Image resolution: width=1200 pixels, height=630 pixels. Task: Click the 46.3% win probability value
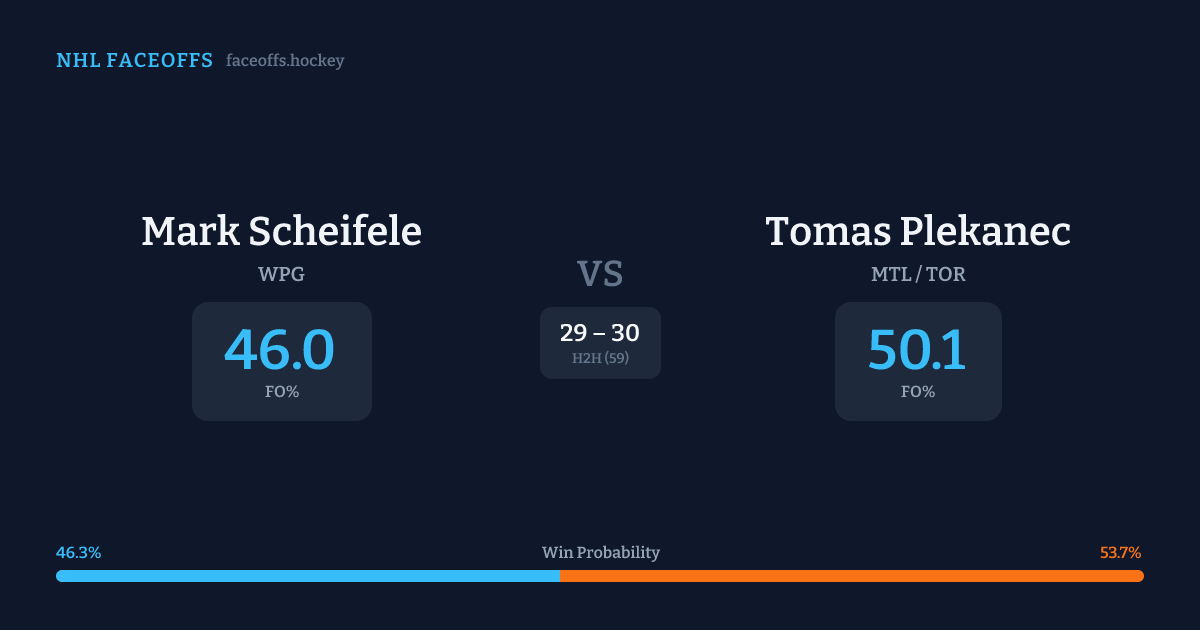pyautogui.click(x=78, y=552)
